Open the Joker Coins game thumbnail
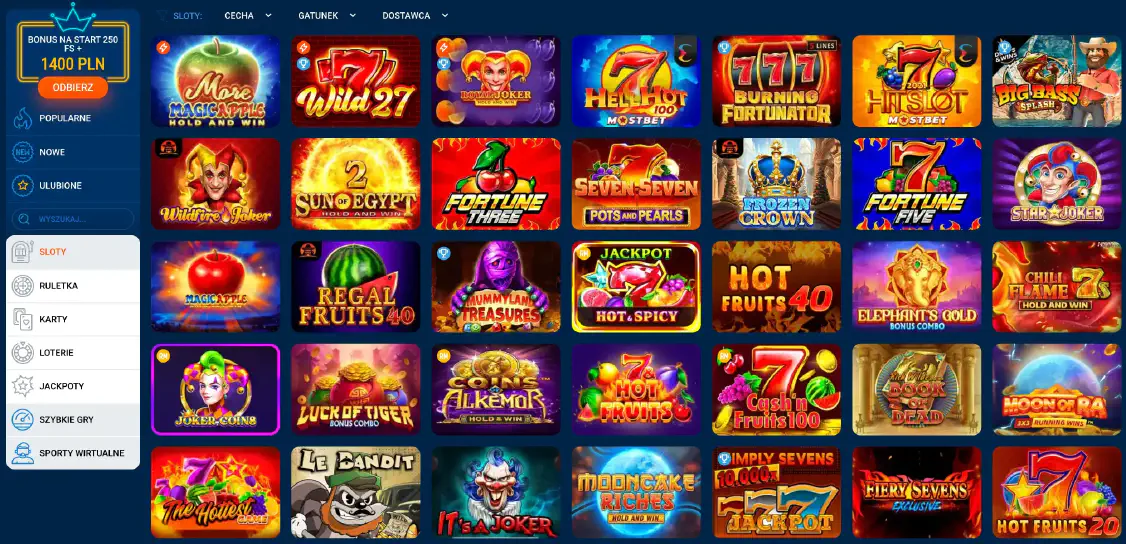Screen dimensions: 1126x544 pos(215,389)
